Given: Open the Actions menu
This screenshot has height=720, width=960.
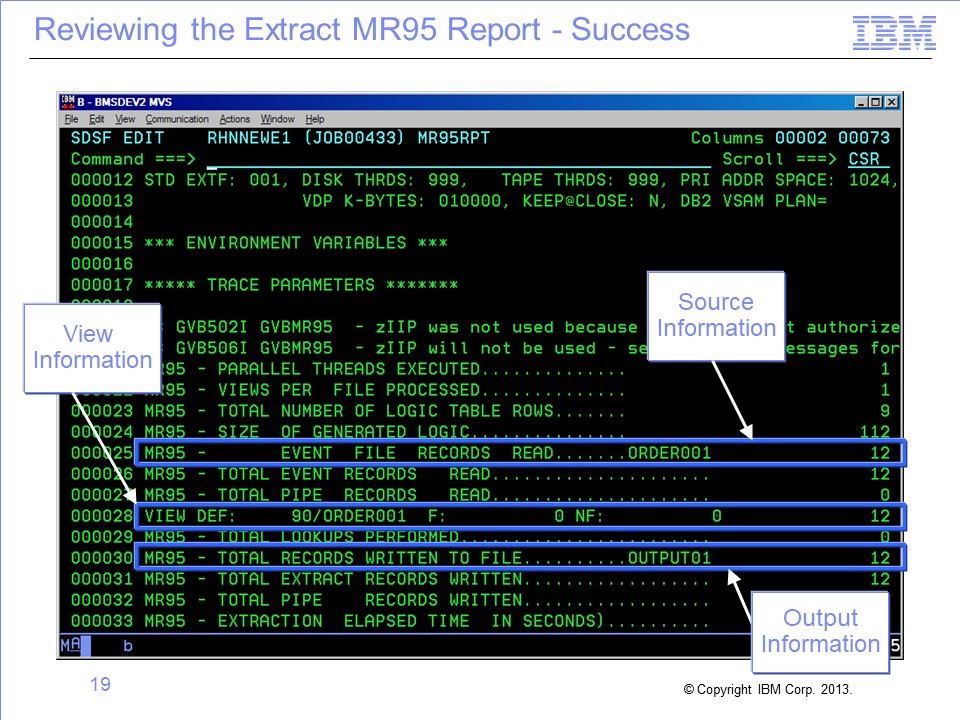Looking at the screenshot, I should coord(235,119).
